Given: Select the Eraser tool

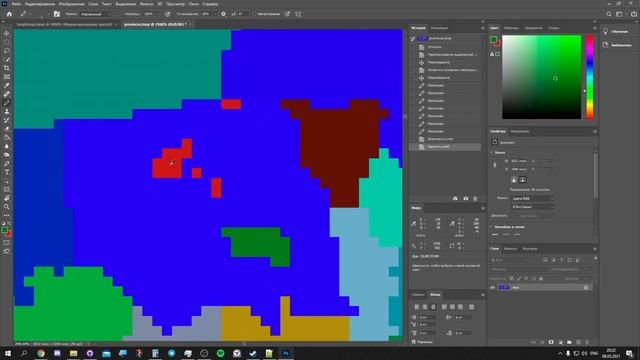Looking at the screenshot, I should 7,129.
